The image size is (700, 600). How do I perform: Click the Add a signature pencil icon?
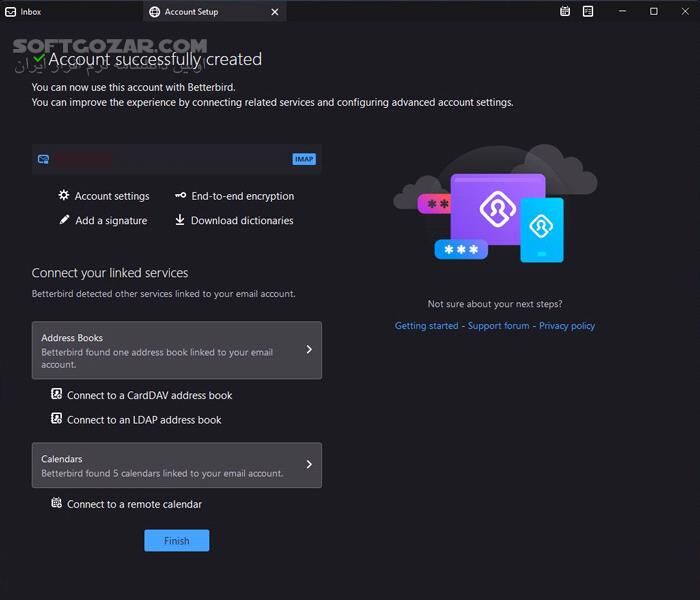tap(64, 220)
